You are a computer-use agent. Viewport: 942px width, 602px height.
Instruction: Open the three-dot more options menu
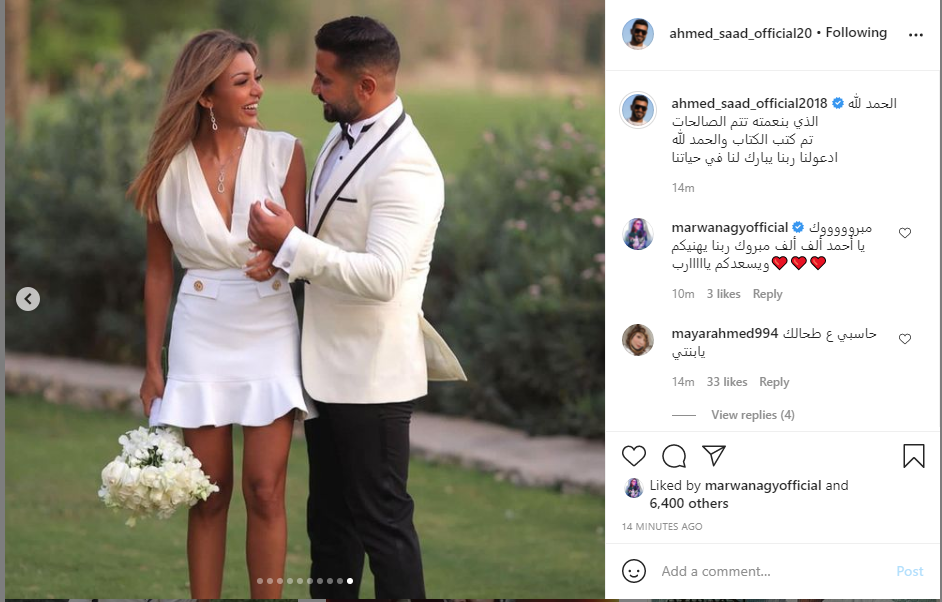916,35
